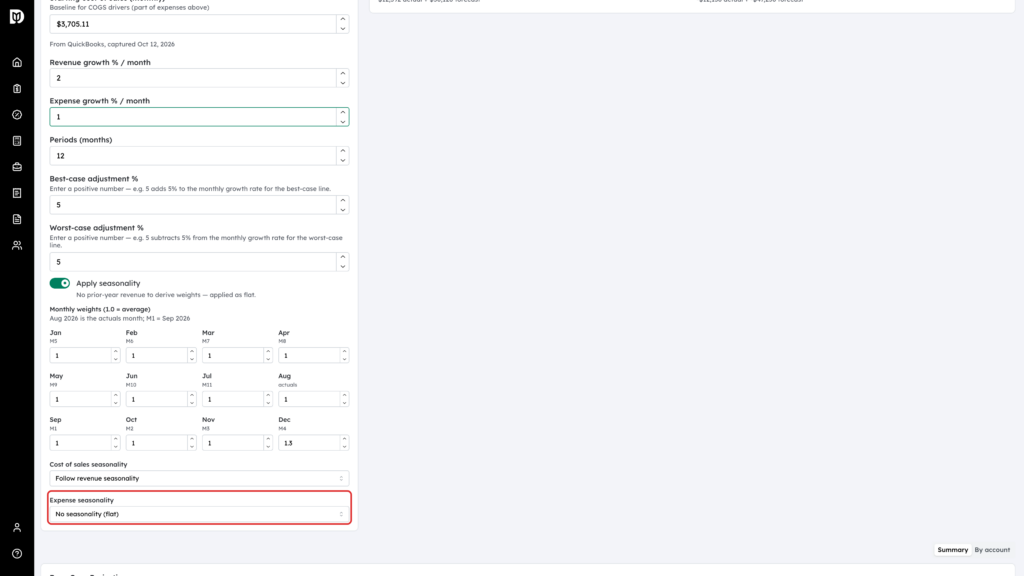Image resolution: width=1024 pixels, height=576 pixels.
Task: Open the clipboard icon in the sidebar
Action: 17,89
